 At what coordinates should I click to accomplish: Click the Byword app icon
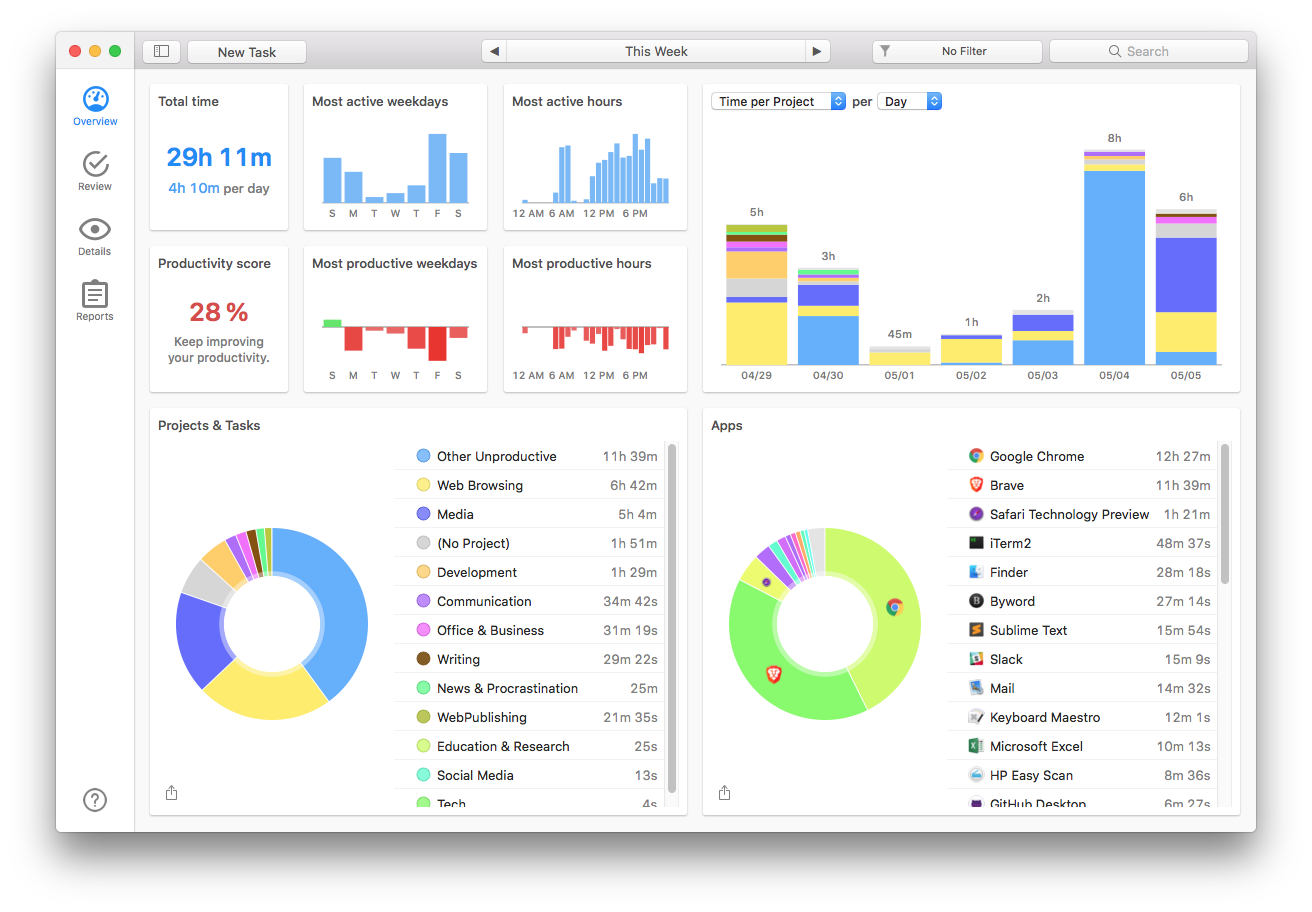tap(976, 601)
